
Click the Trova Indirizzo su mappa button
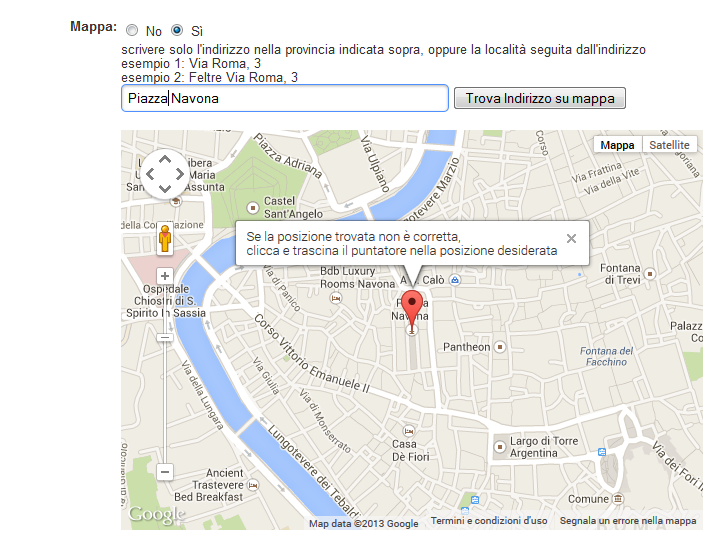[540, 98]
